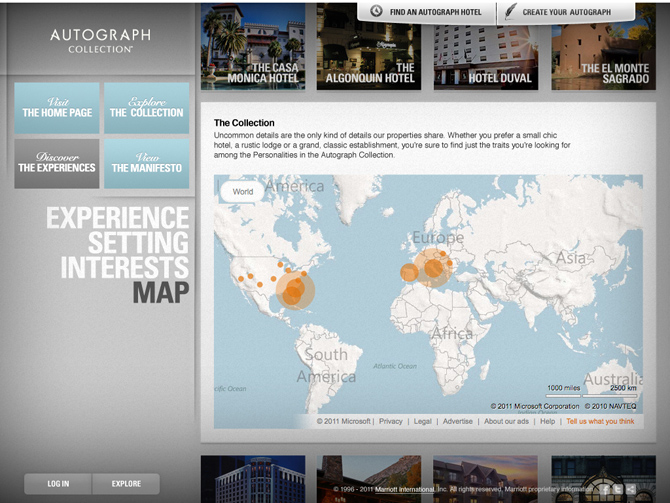Open The Casa Monica Hotel thumbnail
The height and width of the screenshot is (503, 670).
click(253, 46)
